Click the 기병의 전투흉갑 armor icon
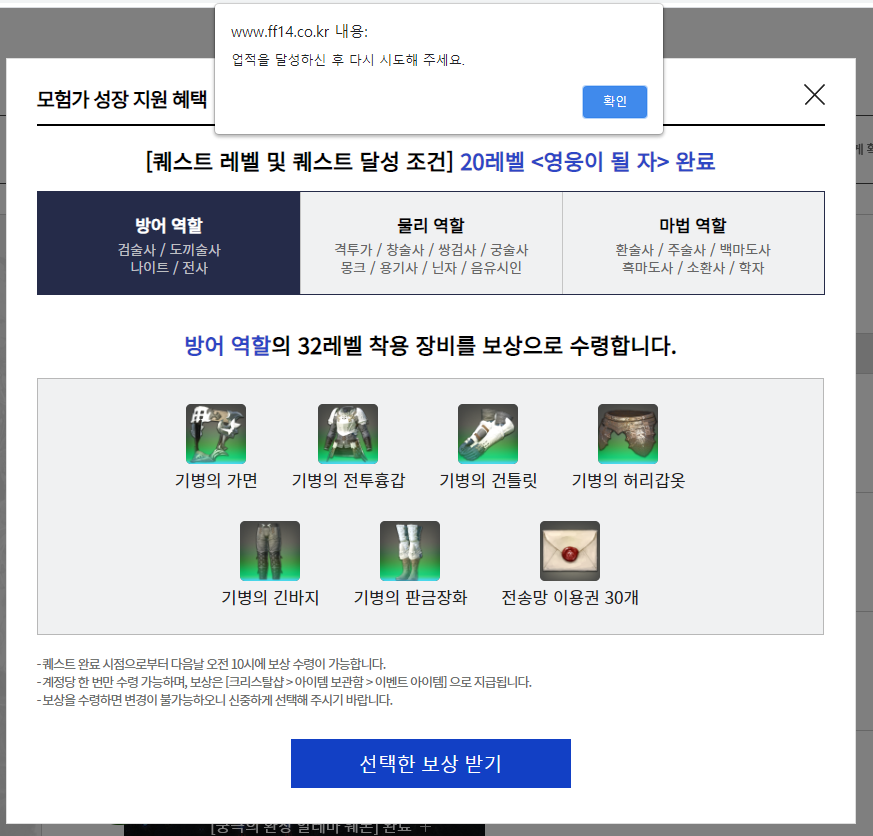Screen dimensions: 873x836 click(x=348, y=434)
